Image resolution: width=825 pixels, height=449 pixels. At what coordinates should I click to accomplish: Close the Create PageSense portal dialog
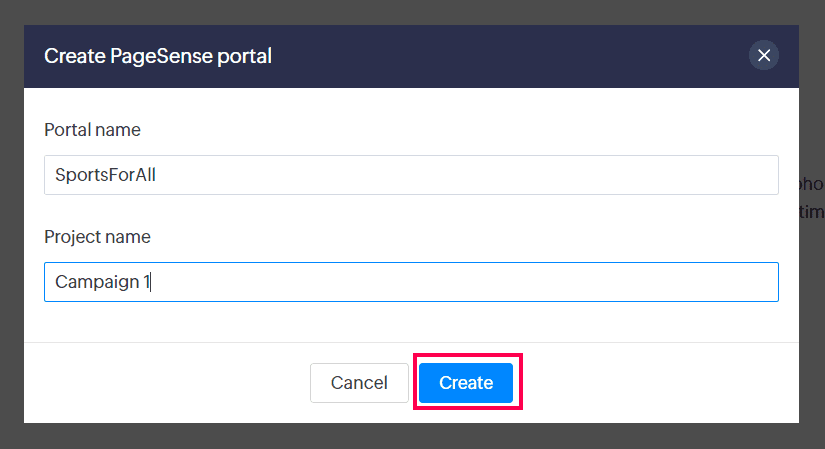tap(764, 56)
